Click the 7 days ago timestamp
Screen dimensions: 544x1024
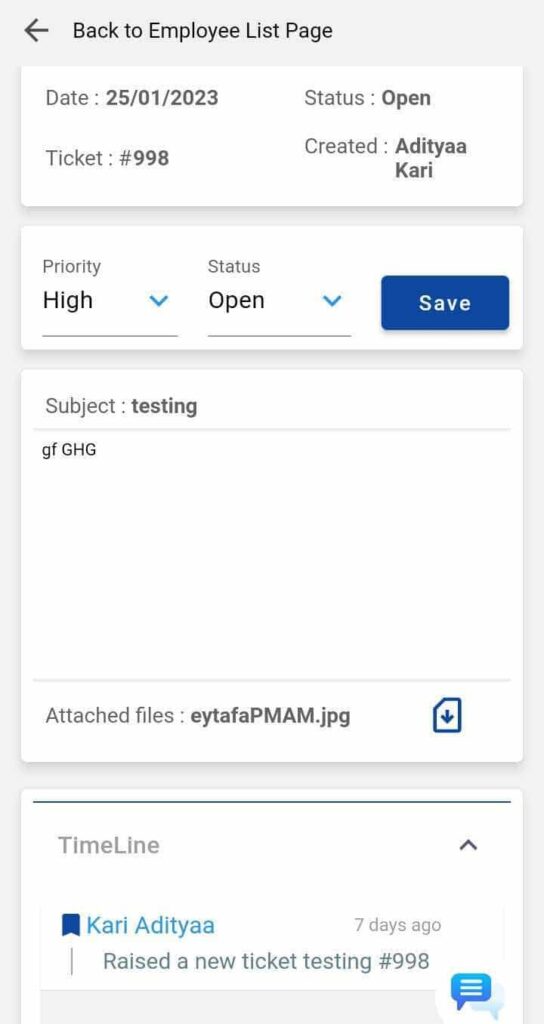[x=398, y=925]
